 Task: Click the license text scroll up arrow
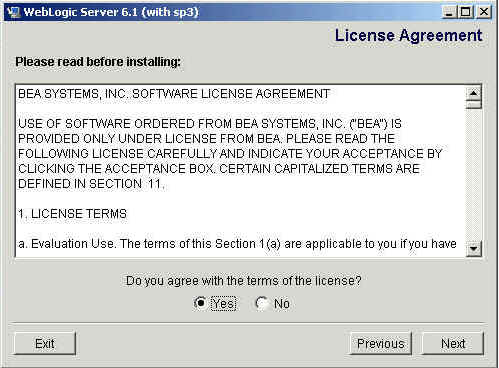point(474,93)
